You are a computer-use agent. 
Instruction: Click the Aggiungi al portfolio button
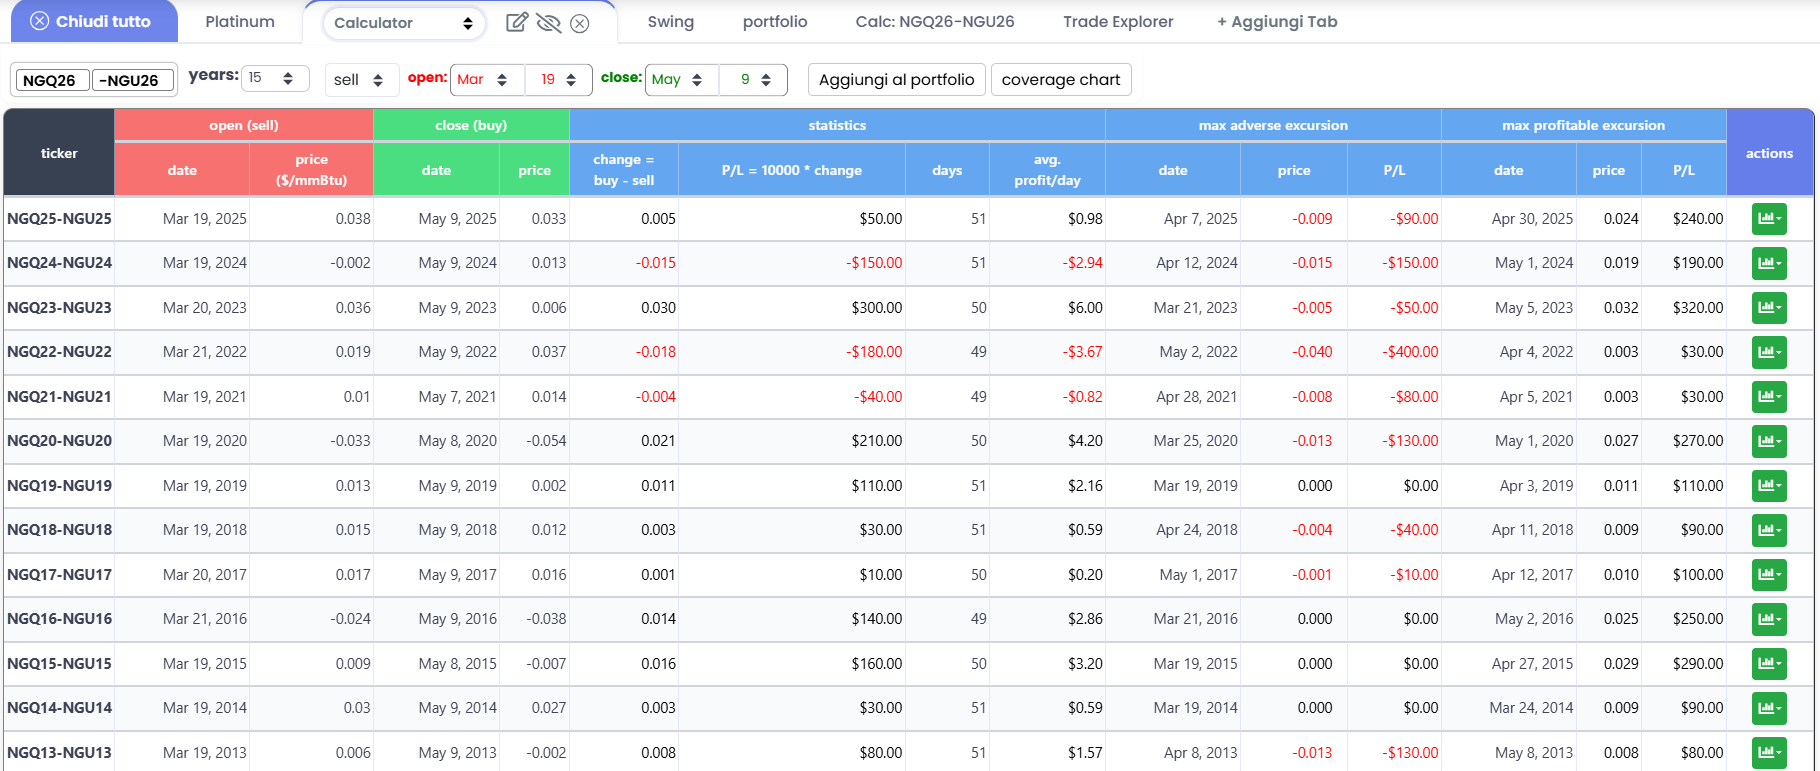[x=897, y=80]
